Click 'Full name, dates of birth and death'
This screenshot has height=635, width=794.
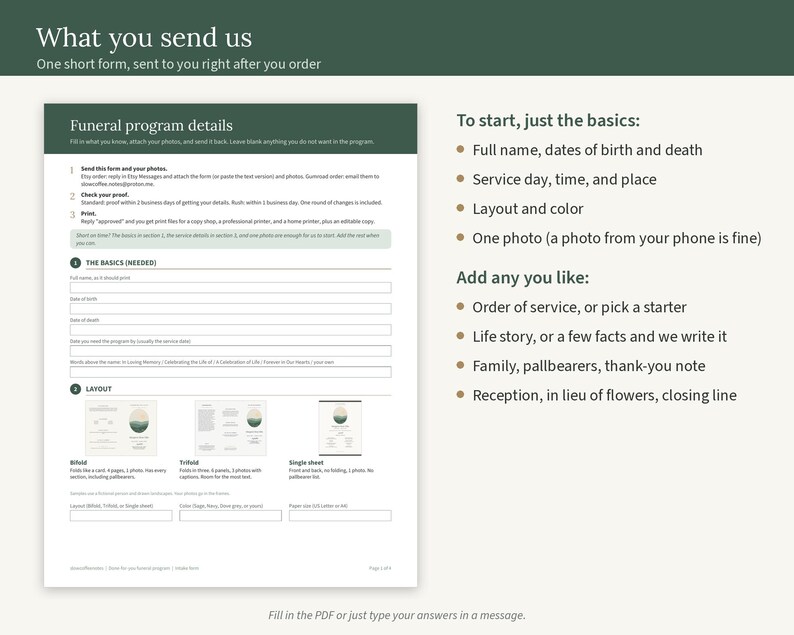coord(587,150)
